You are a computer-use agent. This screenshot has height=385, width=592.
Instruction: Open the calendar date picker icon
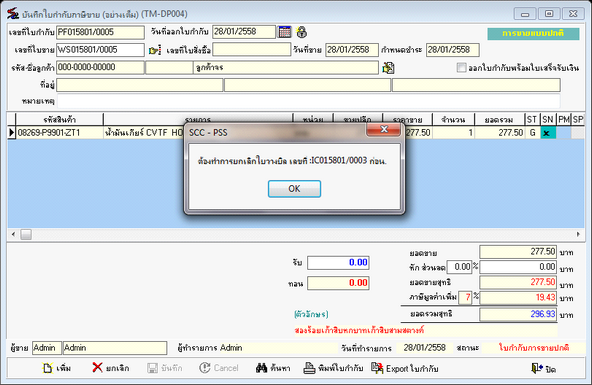point(285,32)
